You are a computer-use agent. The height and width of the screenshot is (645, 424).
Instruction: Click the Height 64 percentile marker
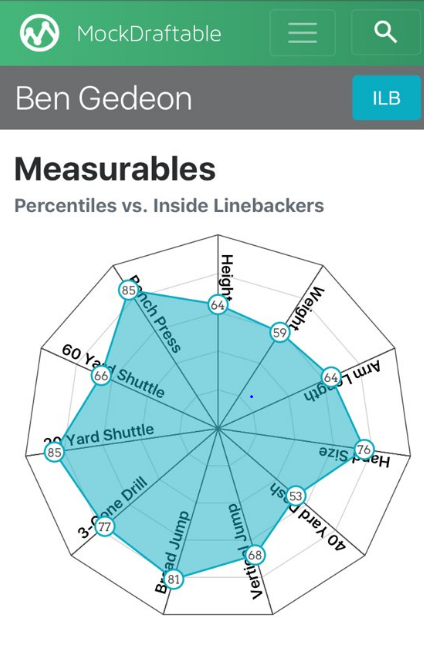pos(218,305)
